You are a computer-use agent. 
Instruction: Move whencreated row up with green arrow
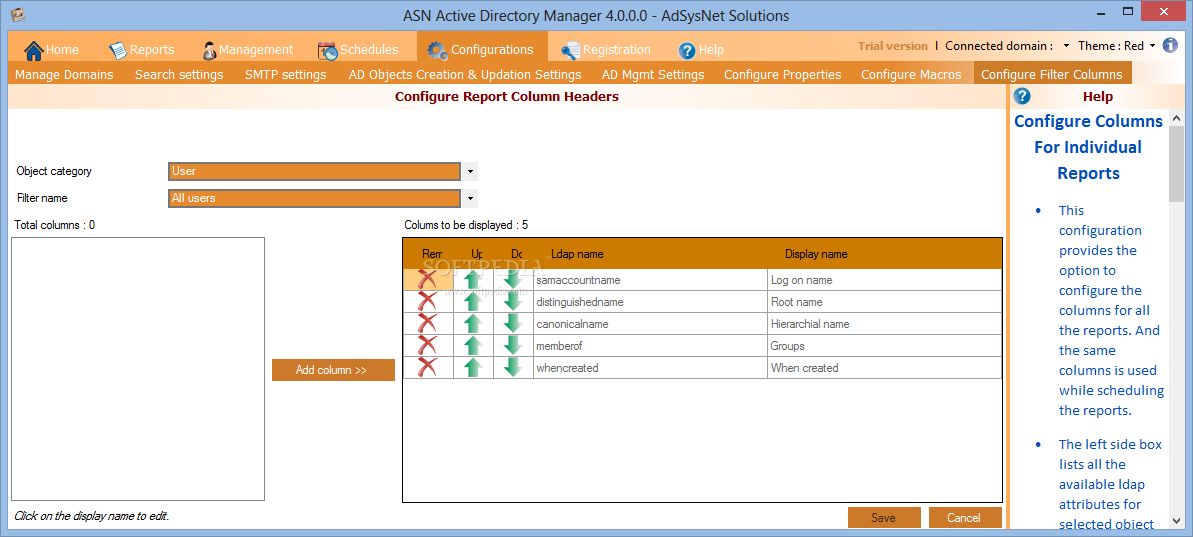point(473,367)
